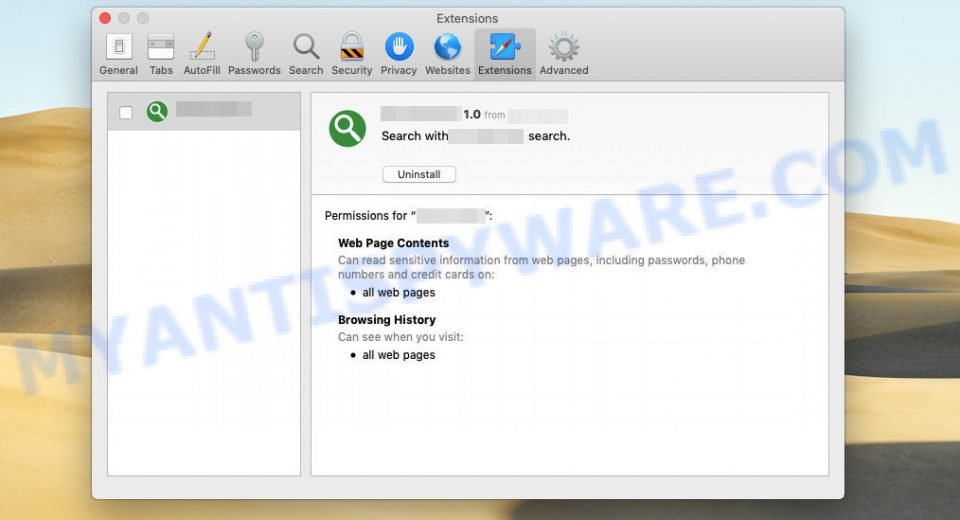Click the version number 1.0

472,115
